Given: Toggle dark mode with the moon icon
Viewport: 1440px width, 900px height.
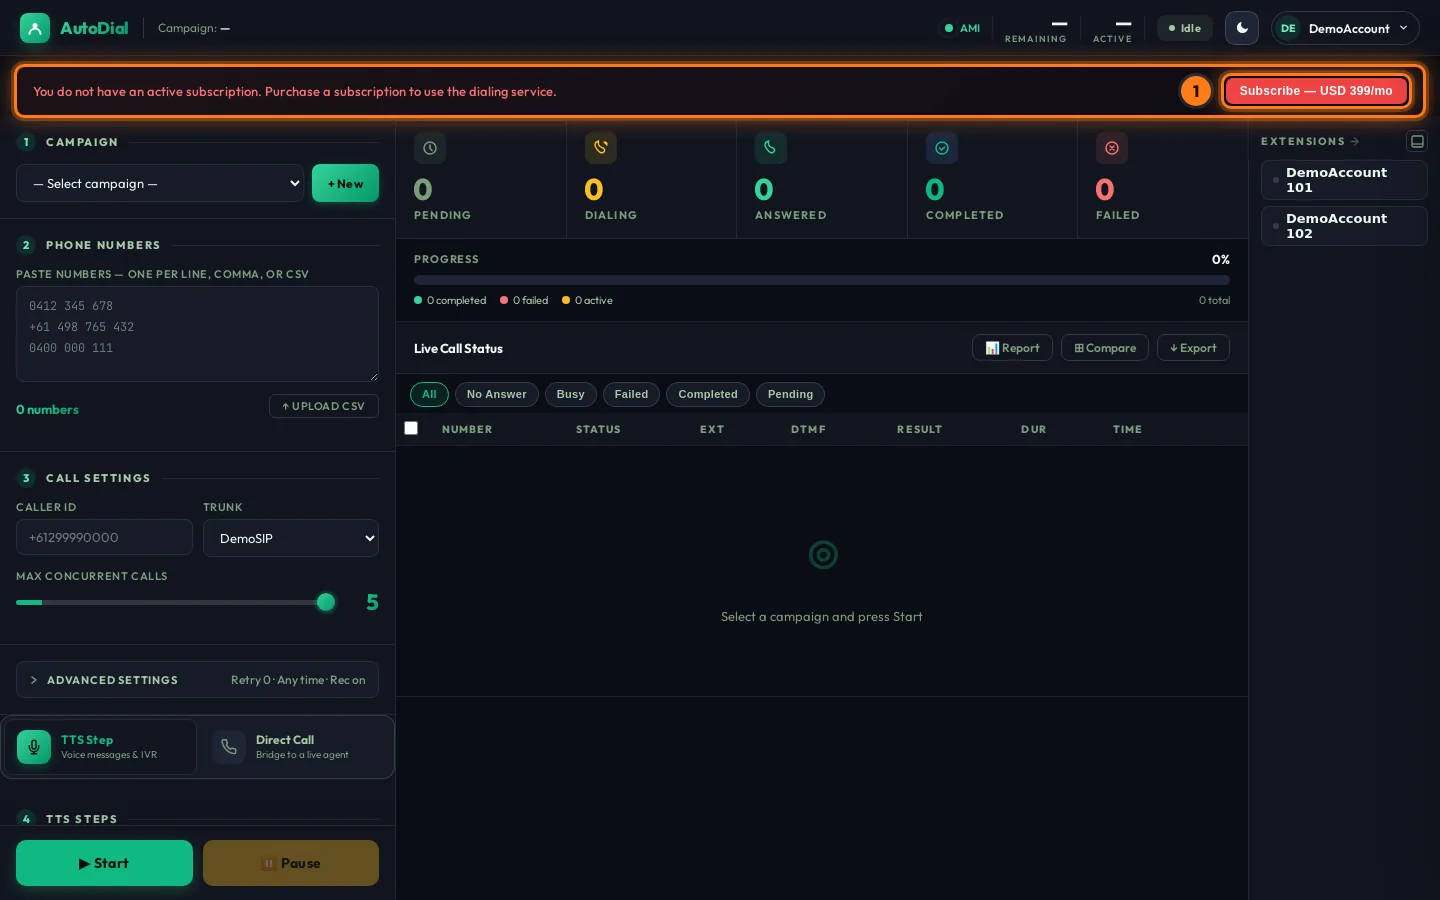Looking at the screenshot, I should (x=1242, y=28).
